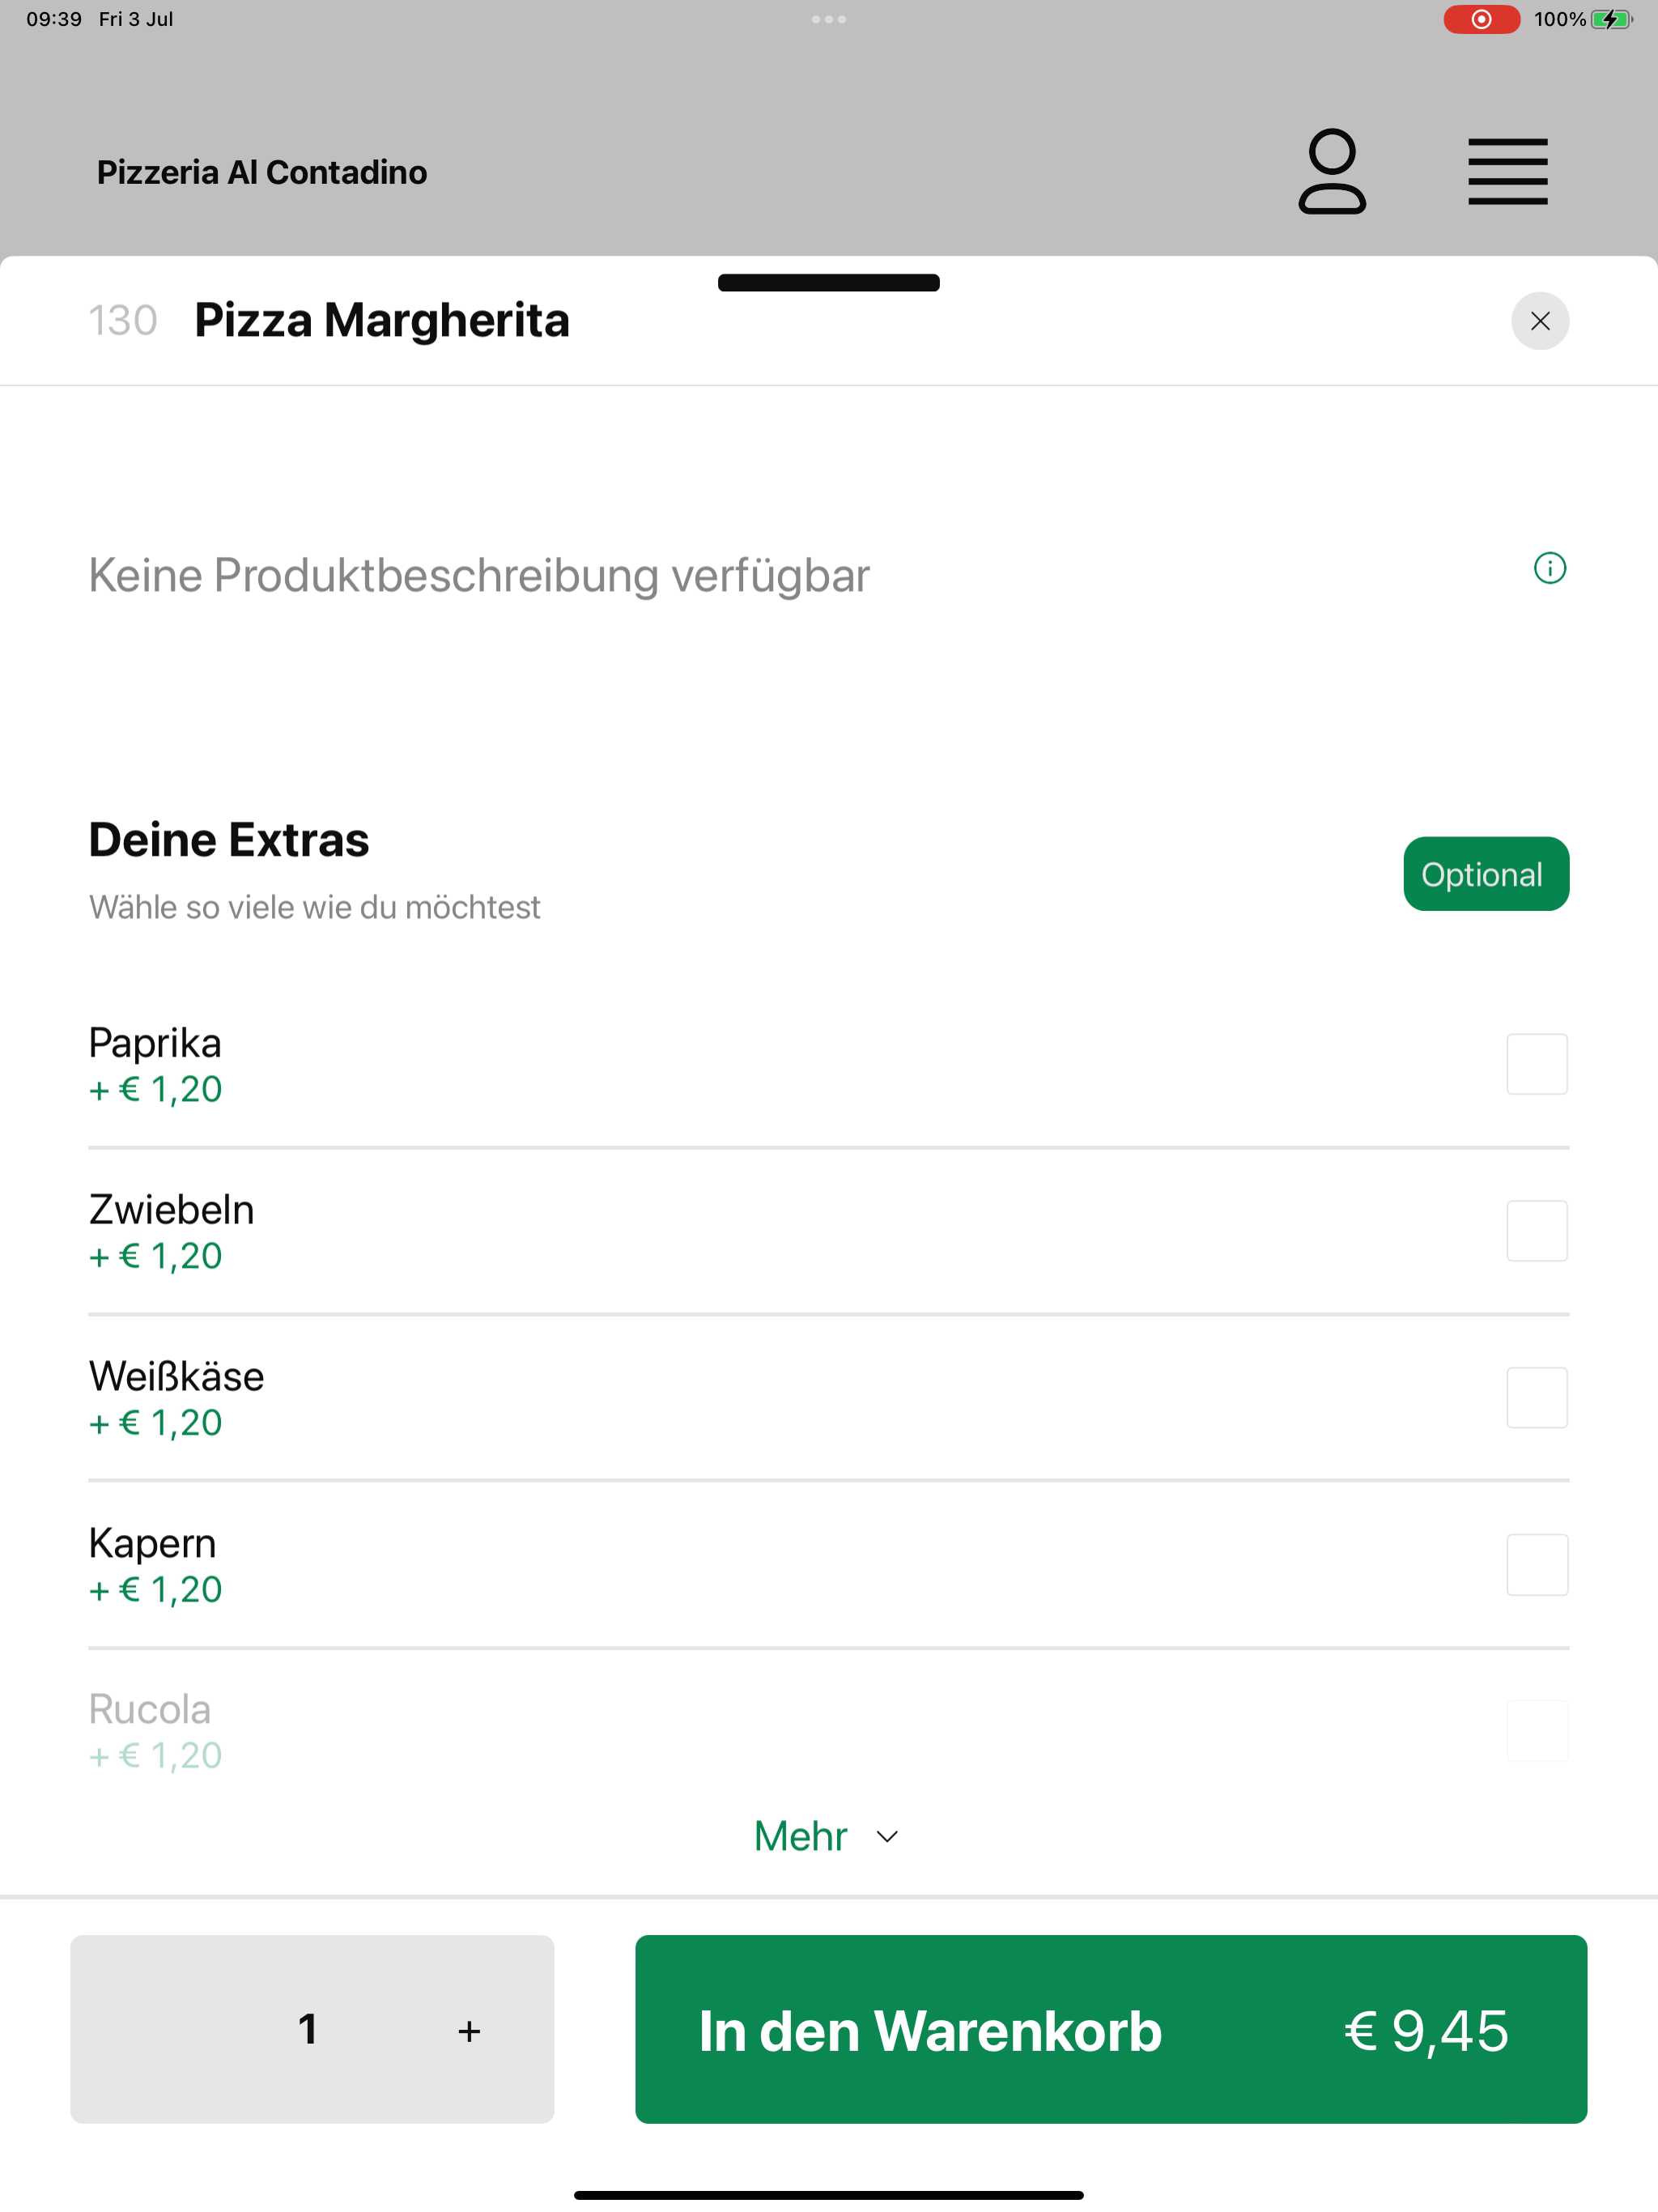Open the hamburger menu icon

(x=1507, y=172)
